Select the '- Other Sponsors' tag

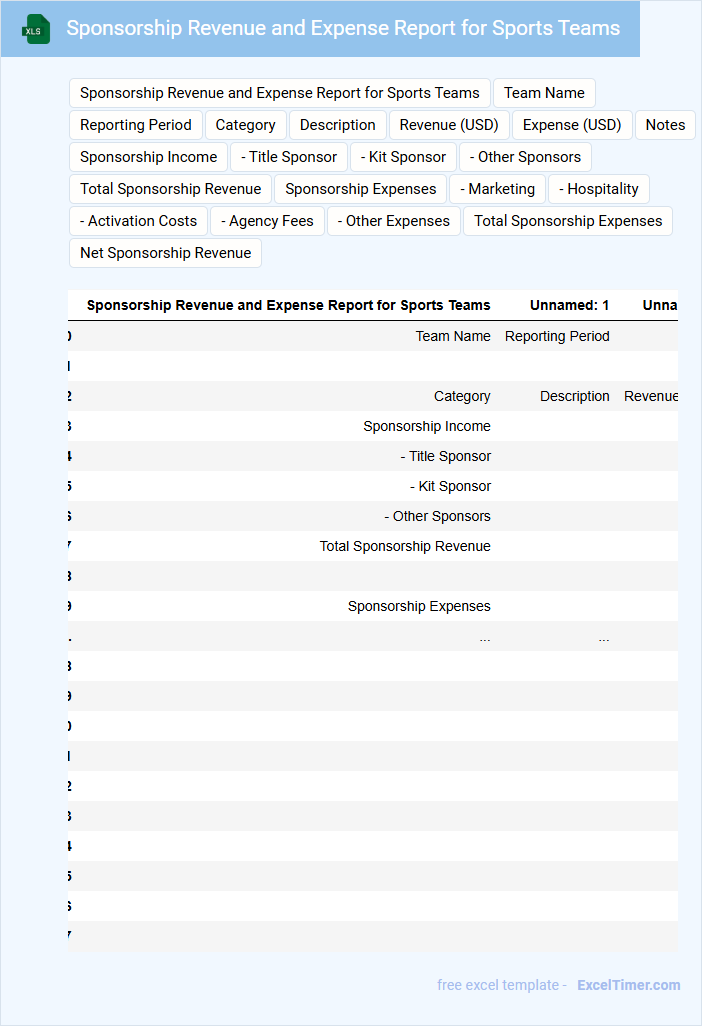pos(525,157)
